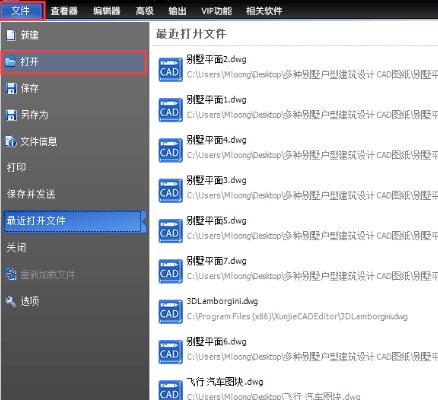The width and height of the screenshot is (438, 400).
Task: Click the CAD icon for 别墅平面6.dwg
Action: tap(170, 352)
